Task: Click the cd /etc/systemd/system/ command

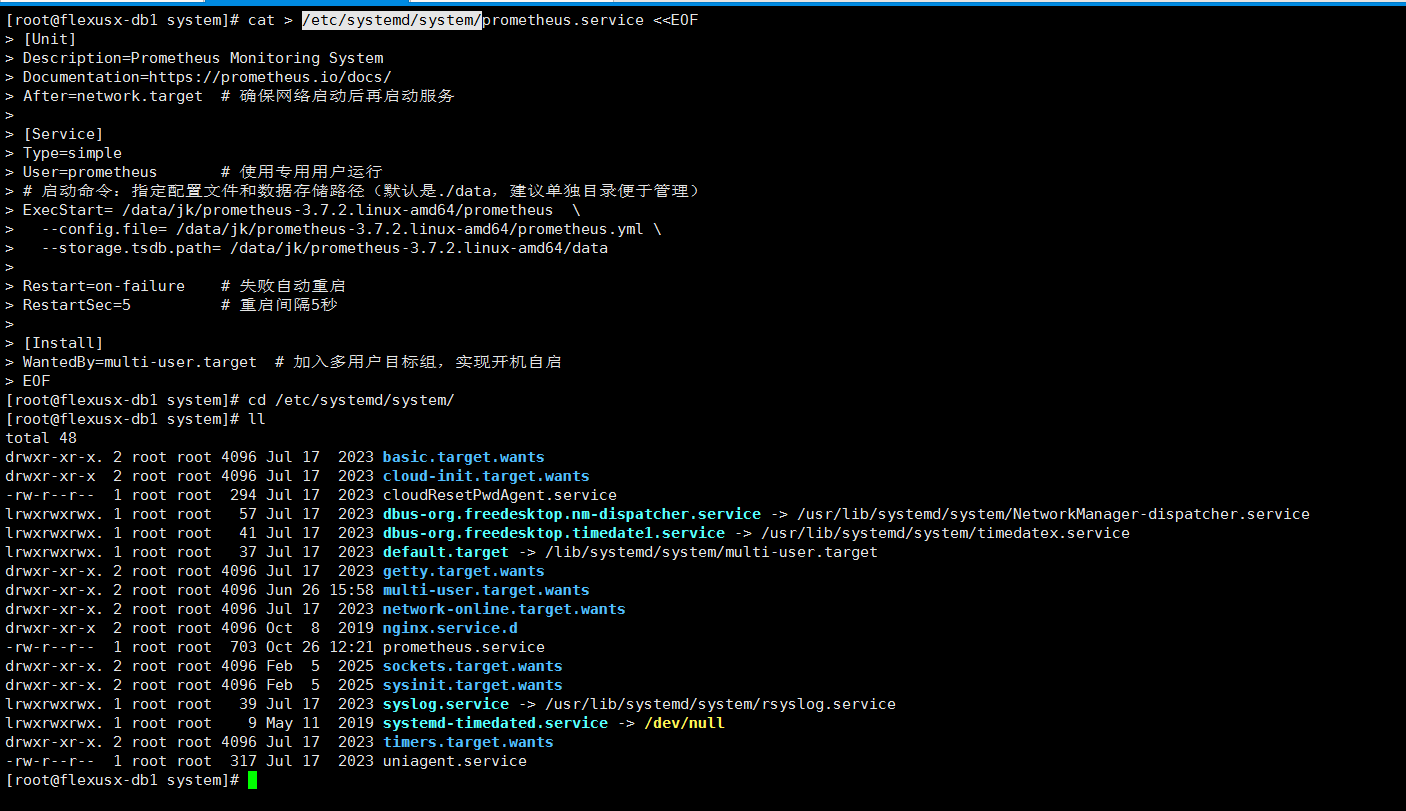Action: 351,400
